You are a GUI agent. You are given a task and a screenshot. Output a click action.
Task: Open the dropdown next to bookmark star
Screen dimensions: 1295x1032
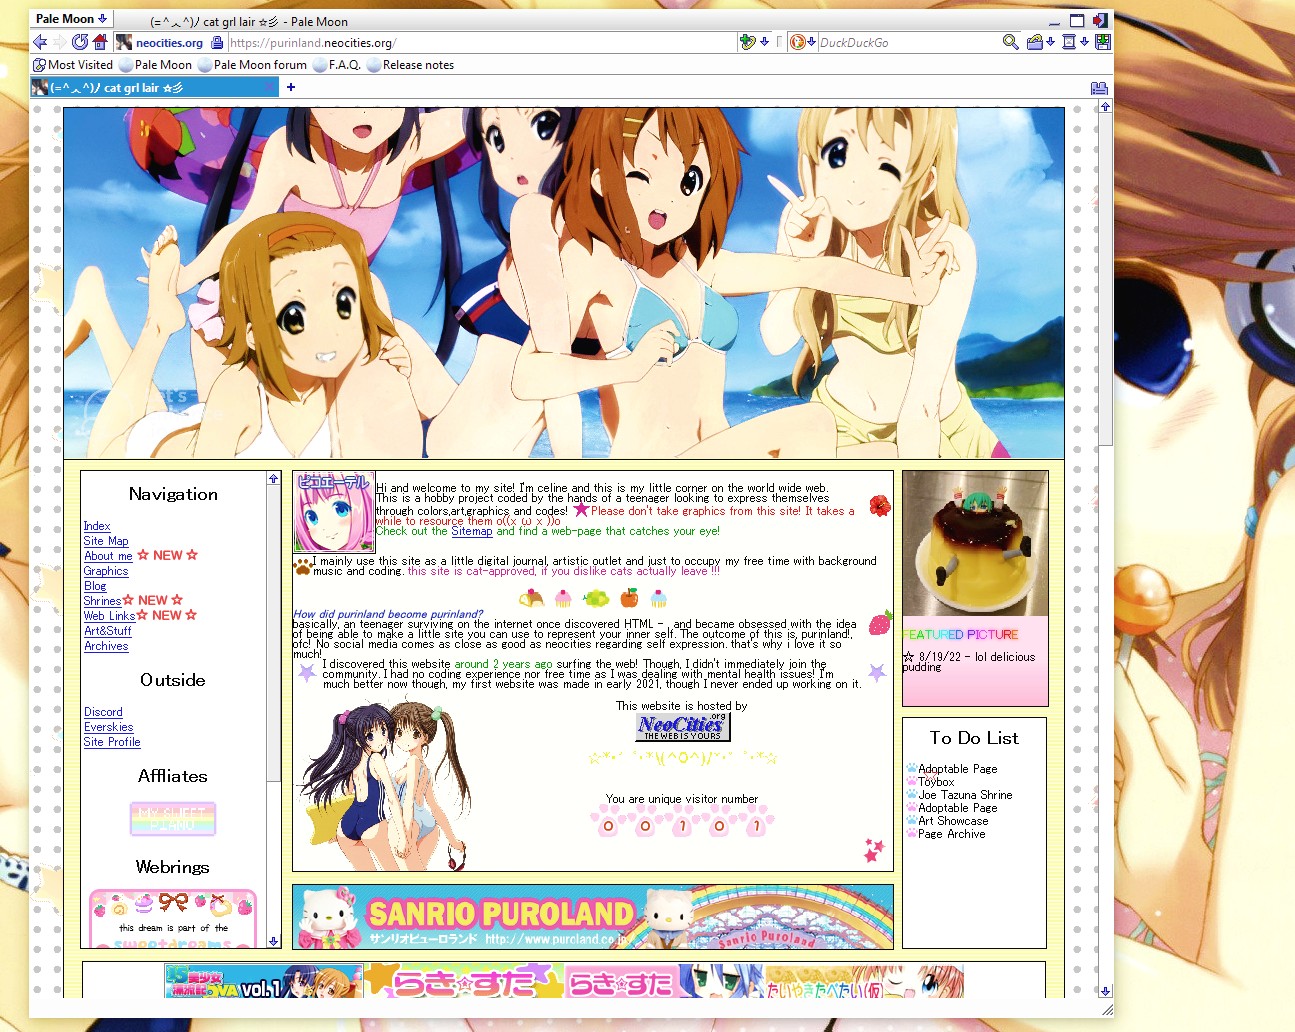765,42
